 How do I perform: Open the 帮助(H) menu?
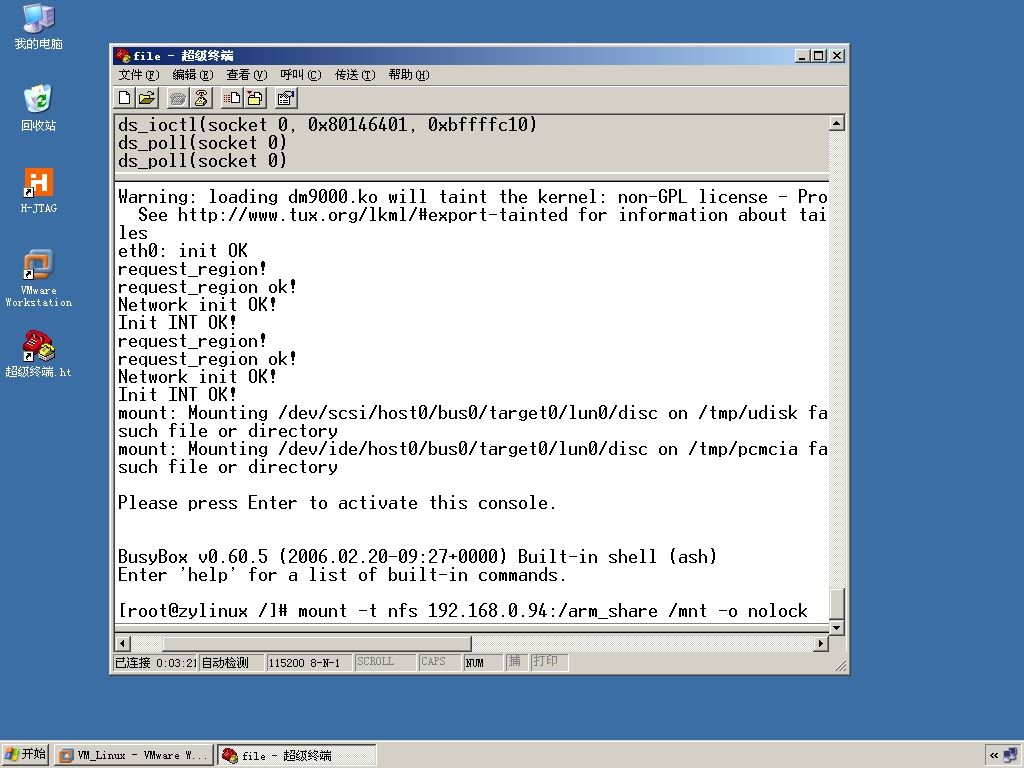click(x=409, y=74)
